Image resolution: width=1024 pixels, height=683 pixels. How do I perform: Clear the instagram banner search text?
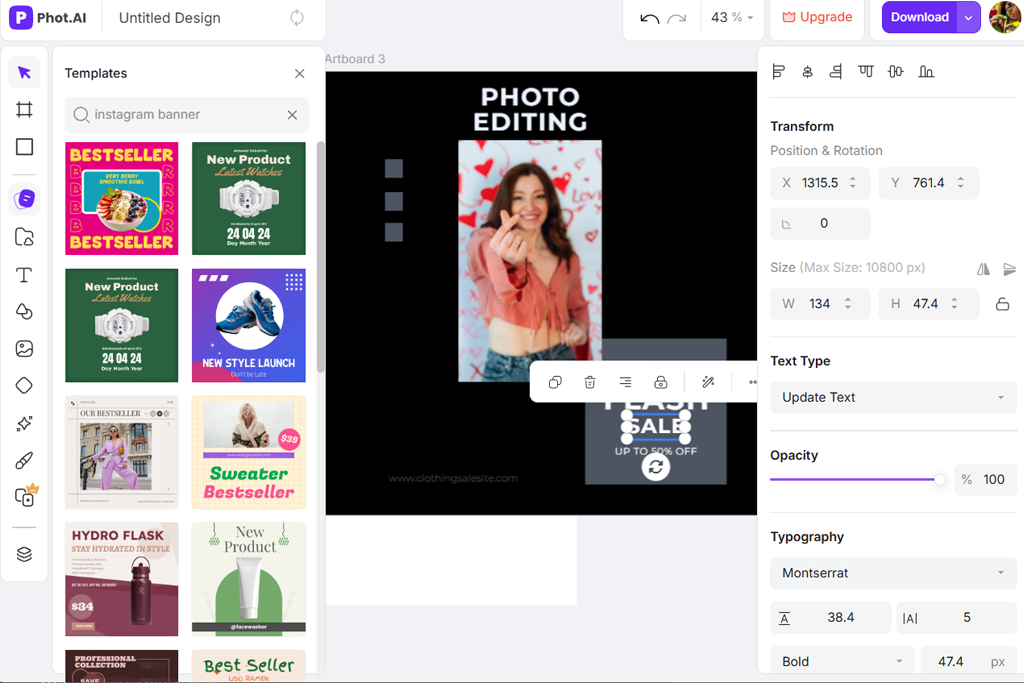point(292,115)
